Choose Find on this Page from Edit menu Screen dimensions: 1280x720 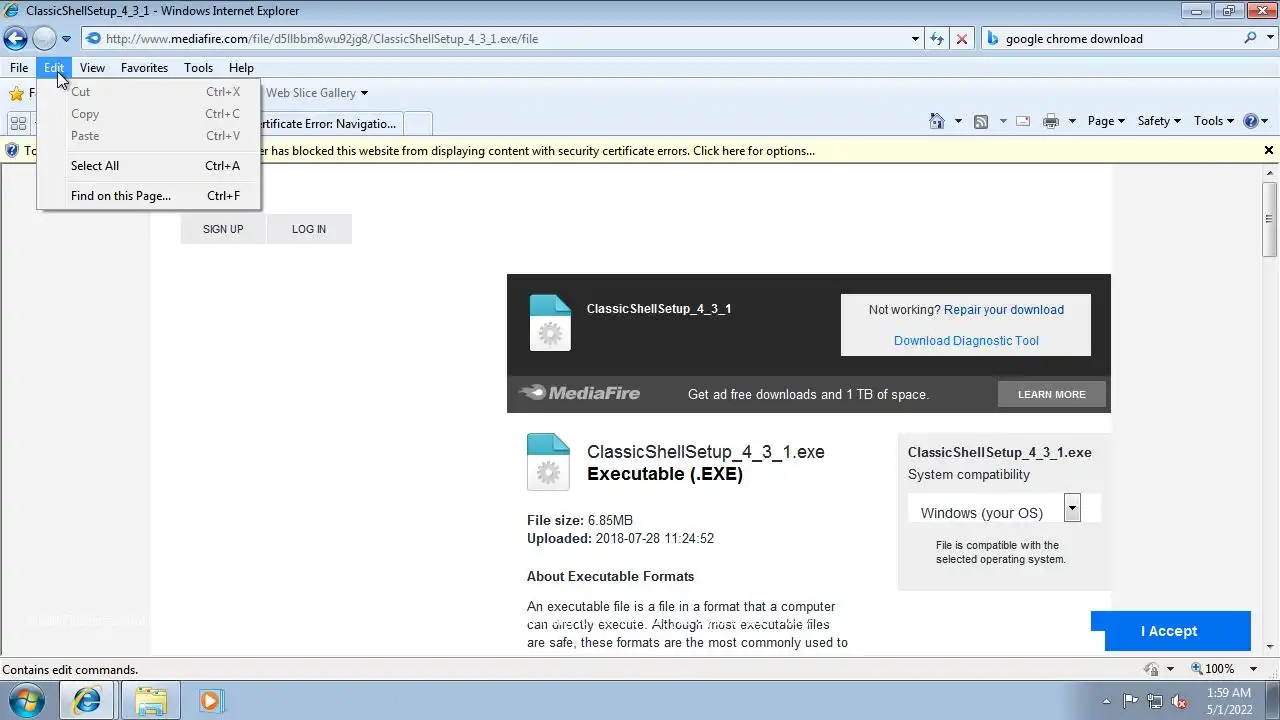(x=149, y=196)
